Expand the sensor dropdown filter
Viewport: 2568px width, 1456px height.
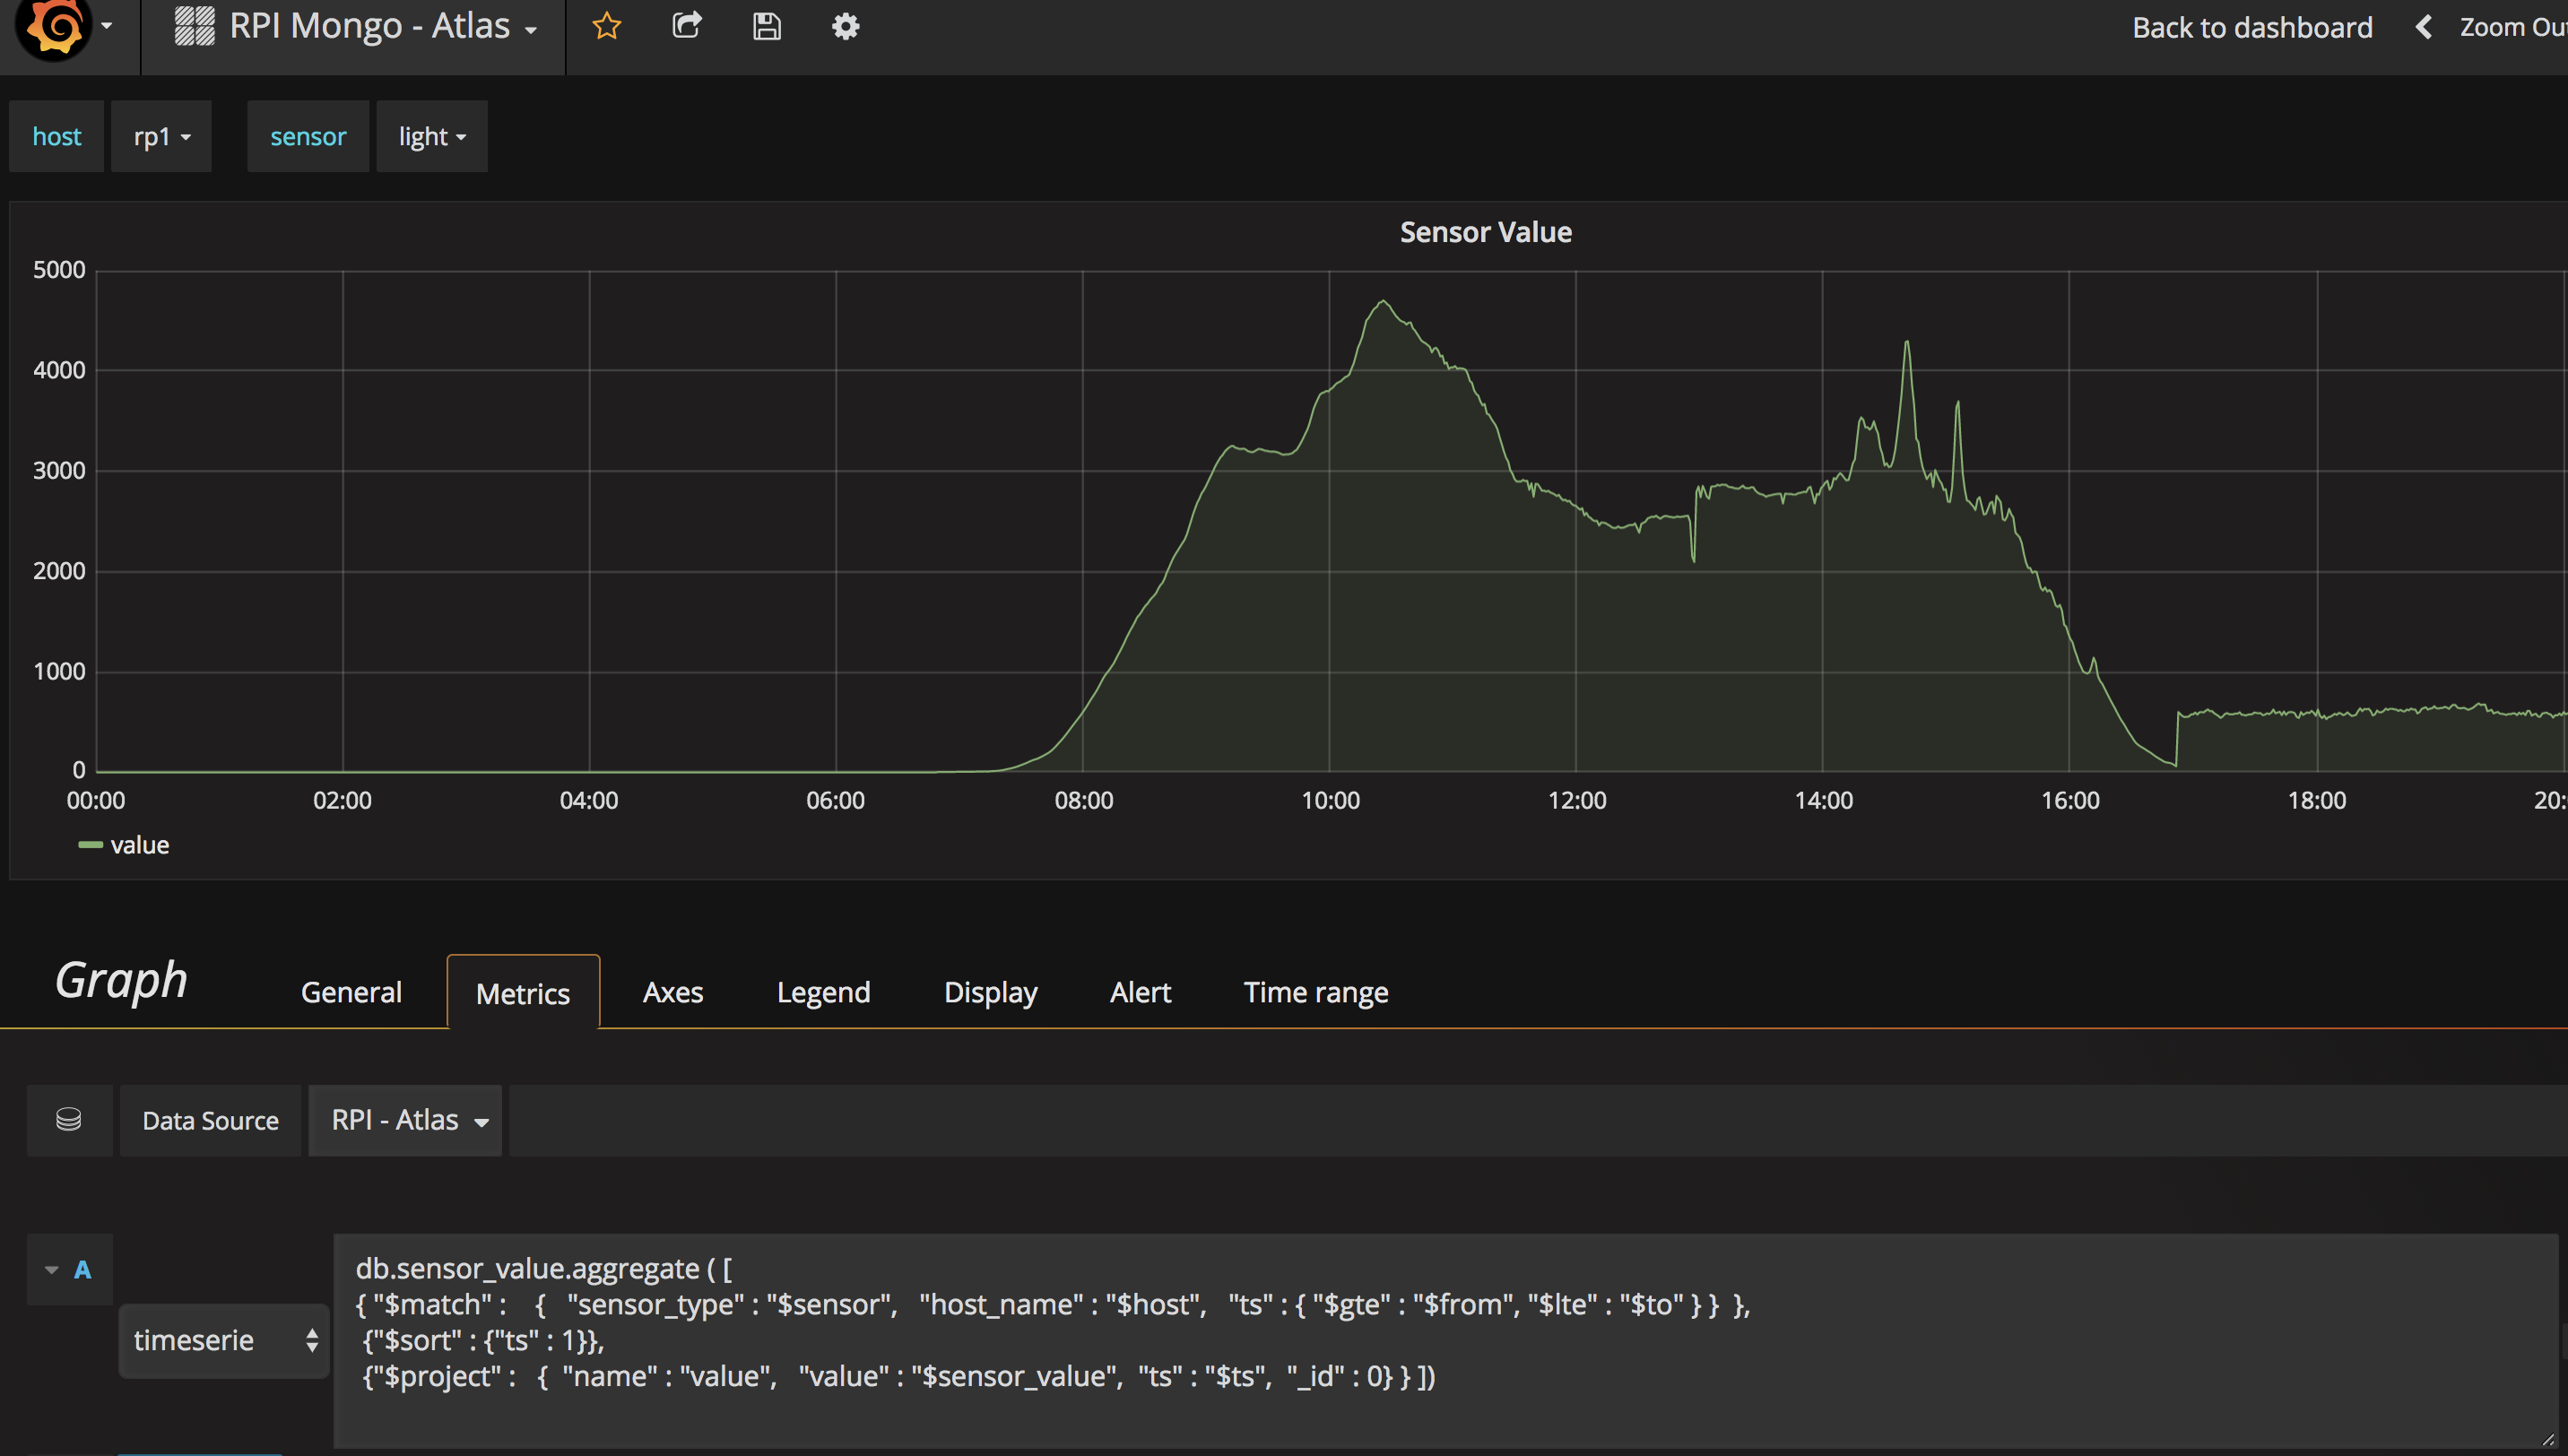coord(430,134)
